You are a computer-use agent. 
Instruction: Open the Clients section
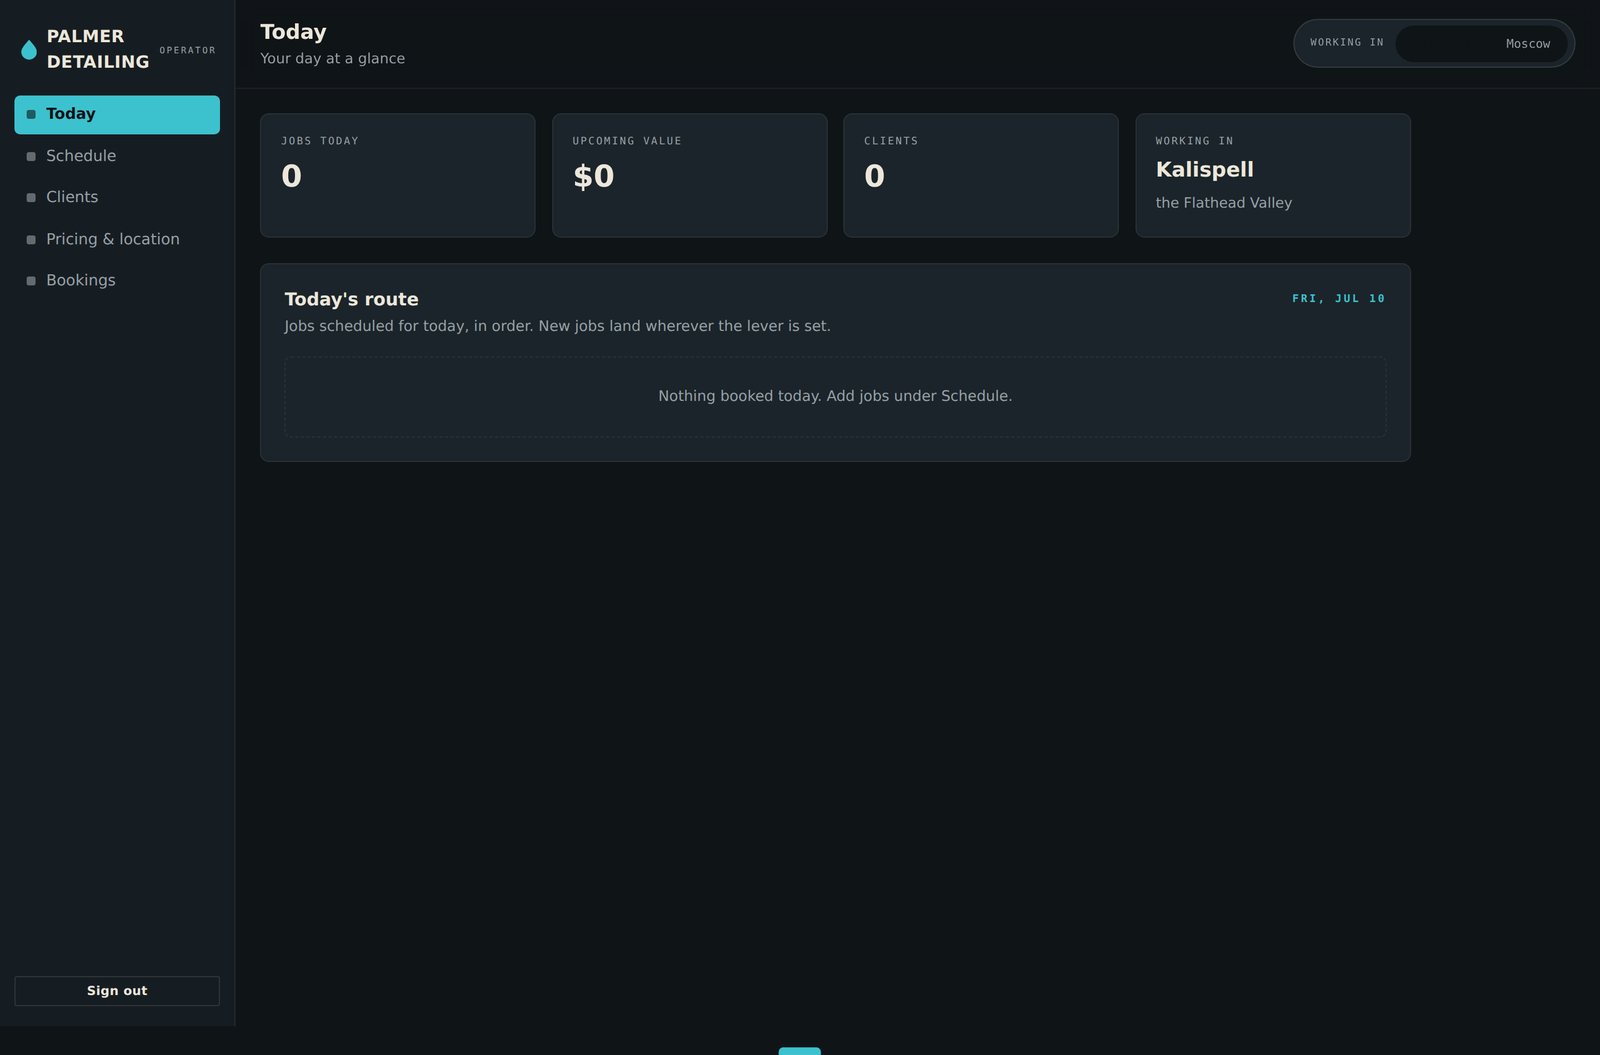(x=117, y=197)
